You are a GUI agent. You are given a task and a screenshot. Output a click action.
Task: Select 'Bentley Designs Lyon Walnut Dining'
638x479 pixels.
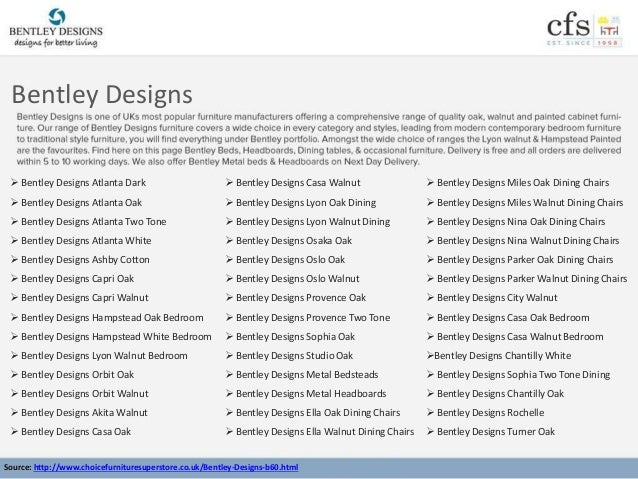coord(313,222)
